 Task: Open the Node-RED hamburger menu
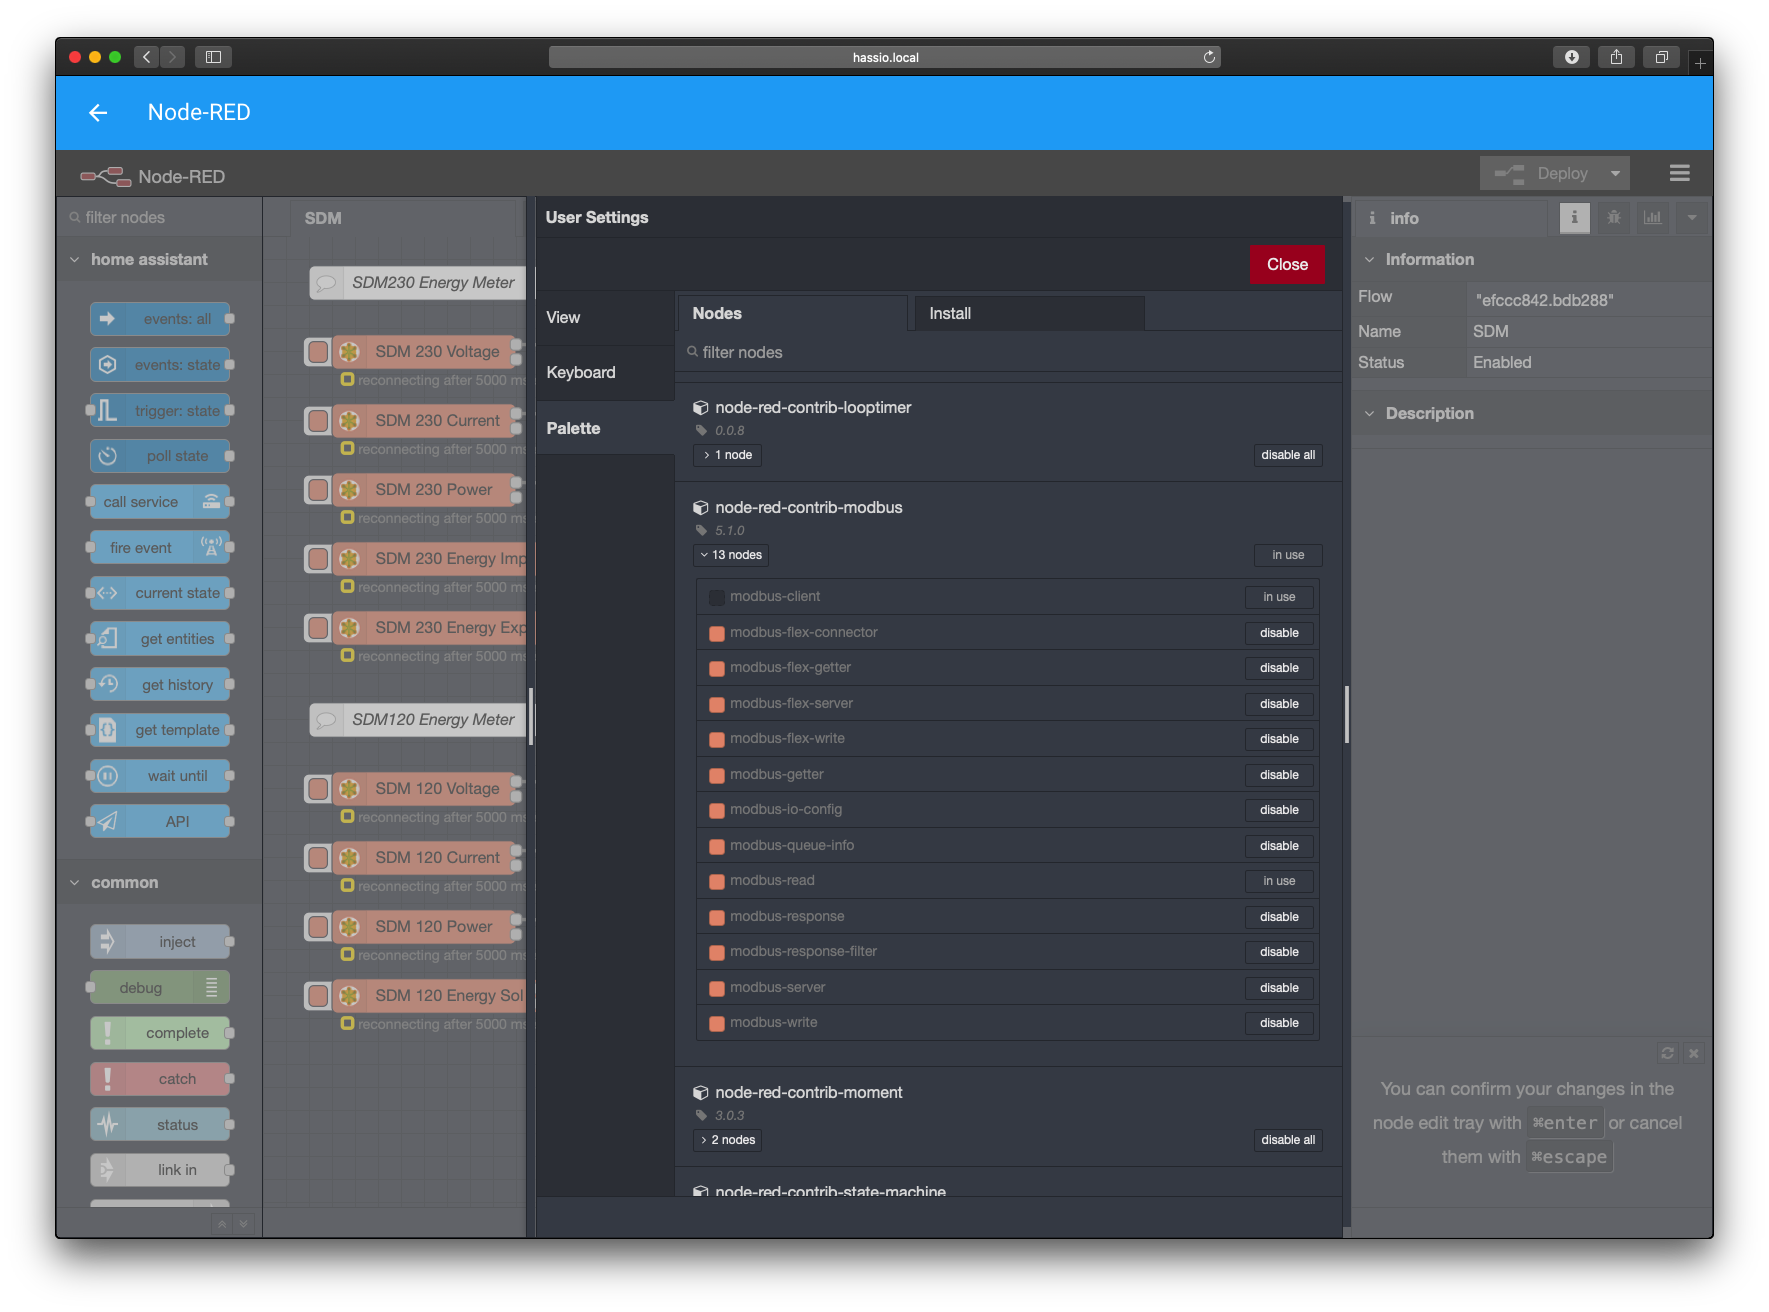point(1679,173)
